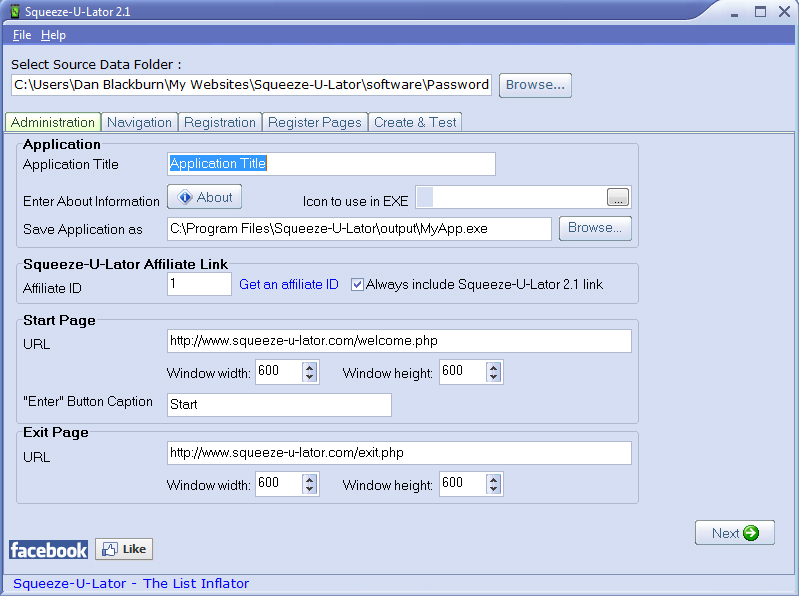Click Squeeze-U-Lator - The List Inflator link
This screenshot has width=800, height=596.
click(131, 583)
